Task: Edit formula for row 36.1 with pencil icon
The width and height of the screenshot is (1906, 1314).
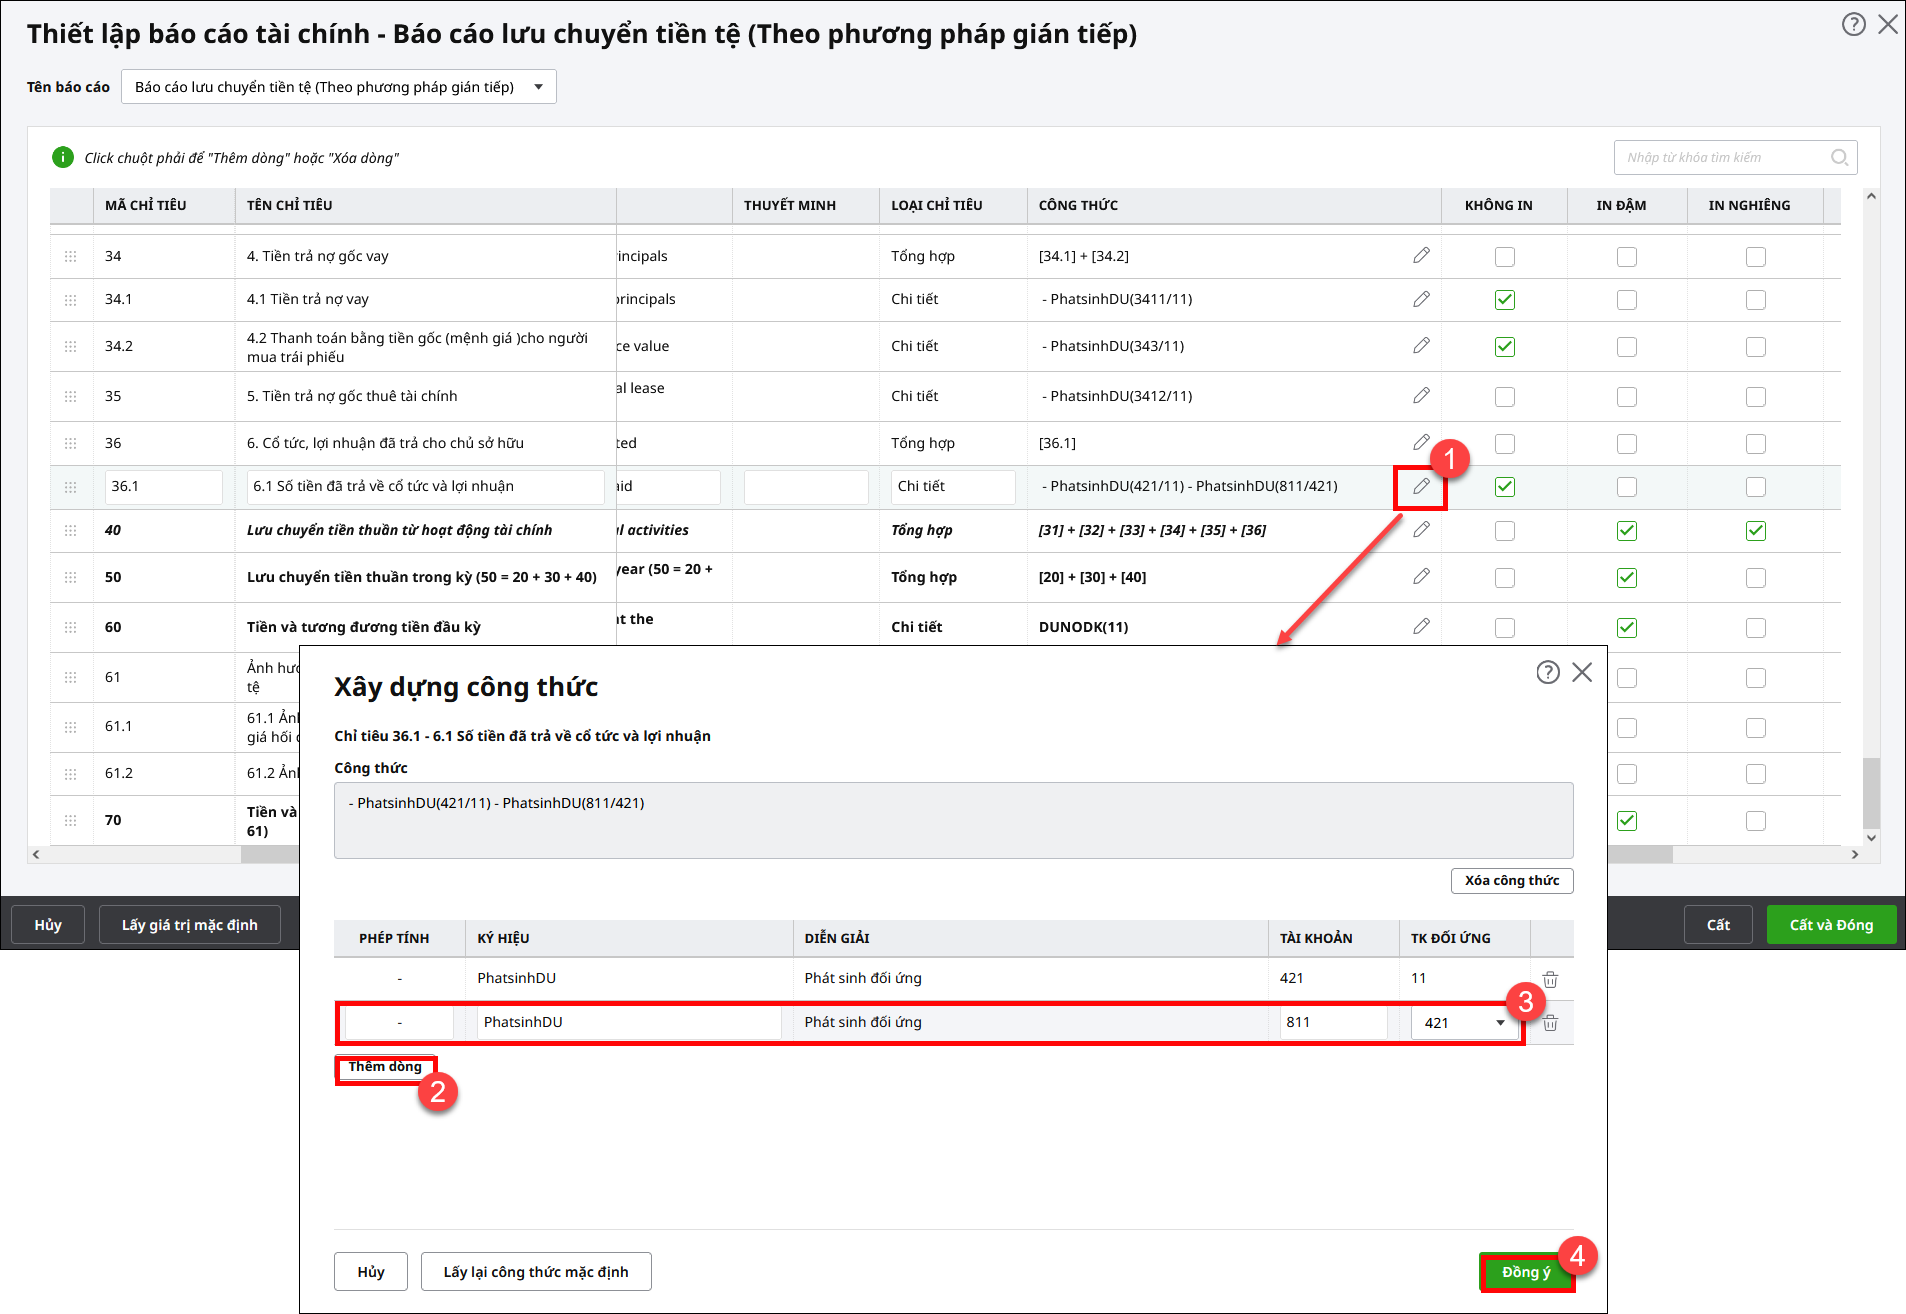Action: click(1421, 487)
